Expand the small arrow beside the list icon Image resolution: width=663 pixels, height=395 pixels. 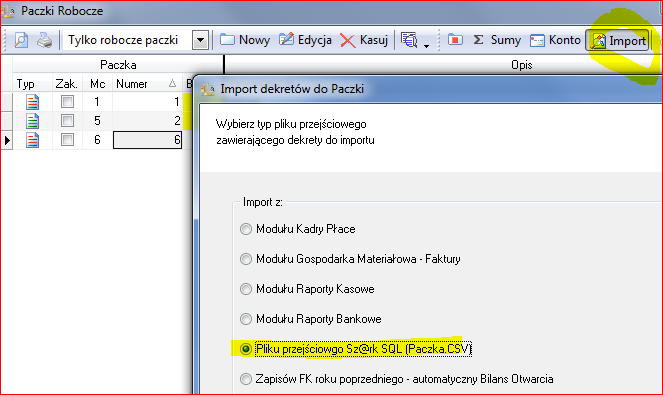click(427, 46)
